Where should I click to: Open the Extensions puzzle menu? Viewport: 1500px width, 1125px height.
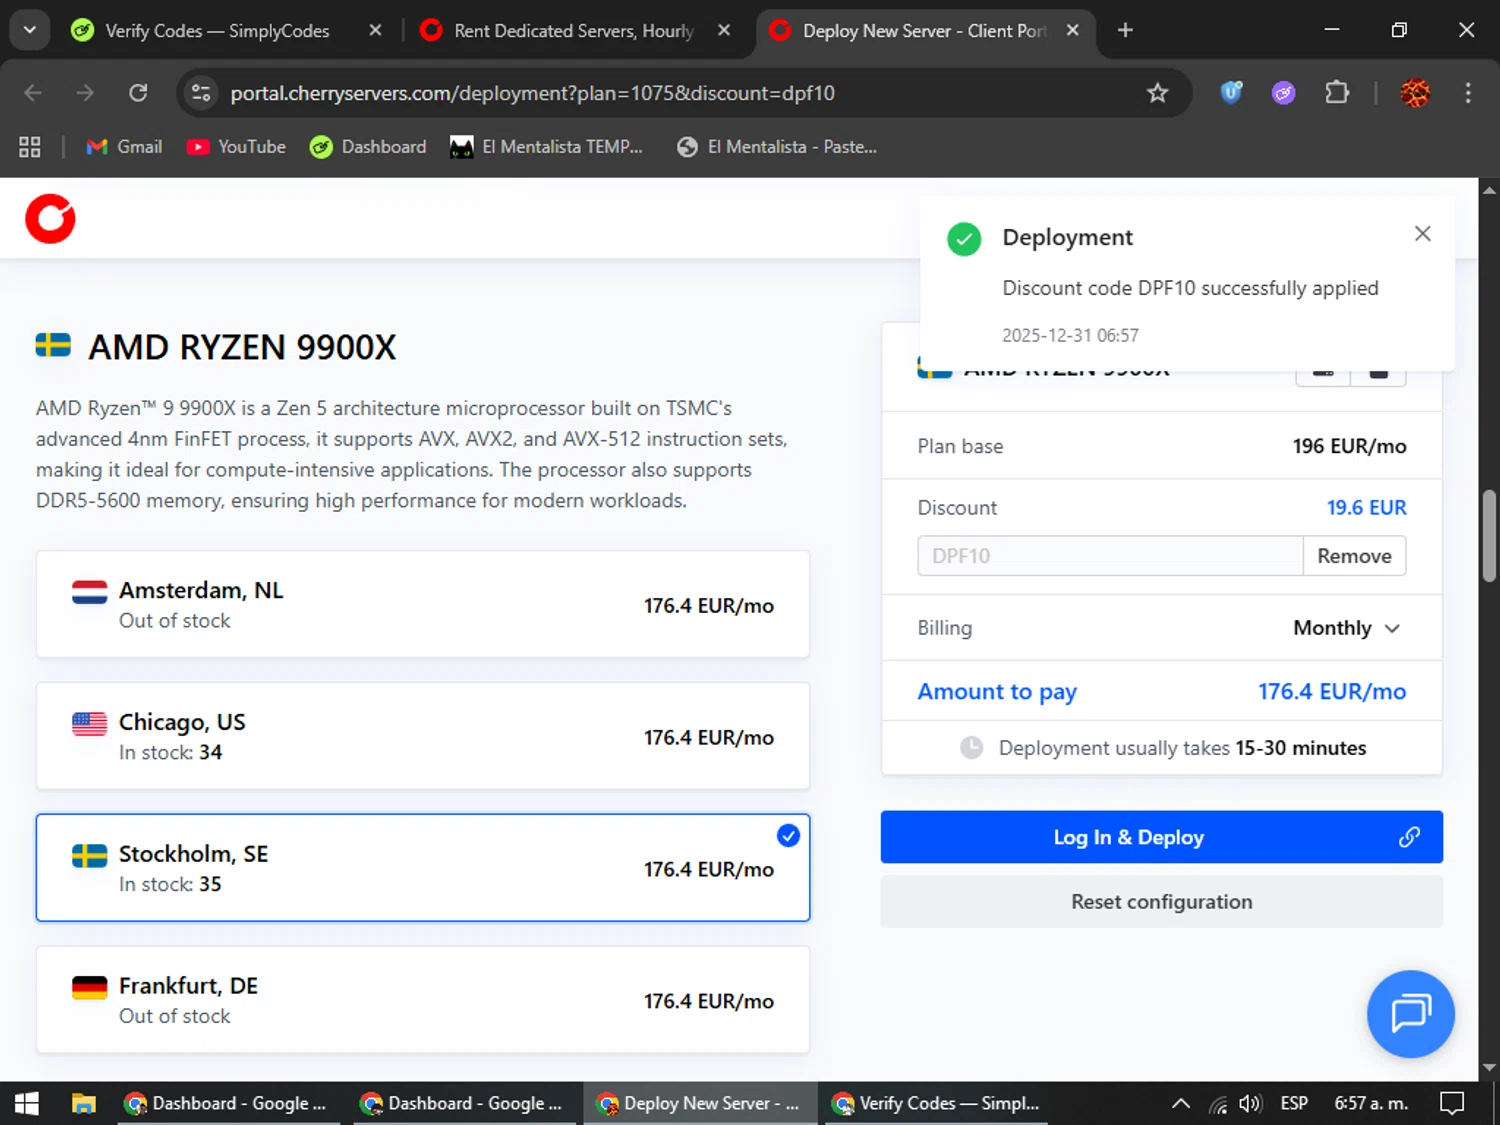pyautogui.click(x=1337, y=93)
